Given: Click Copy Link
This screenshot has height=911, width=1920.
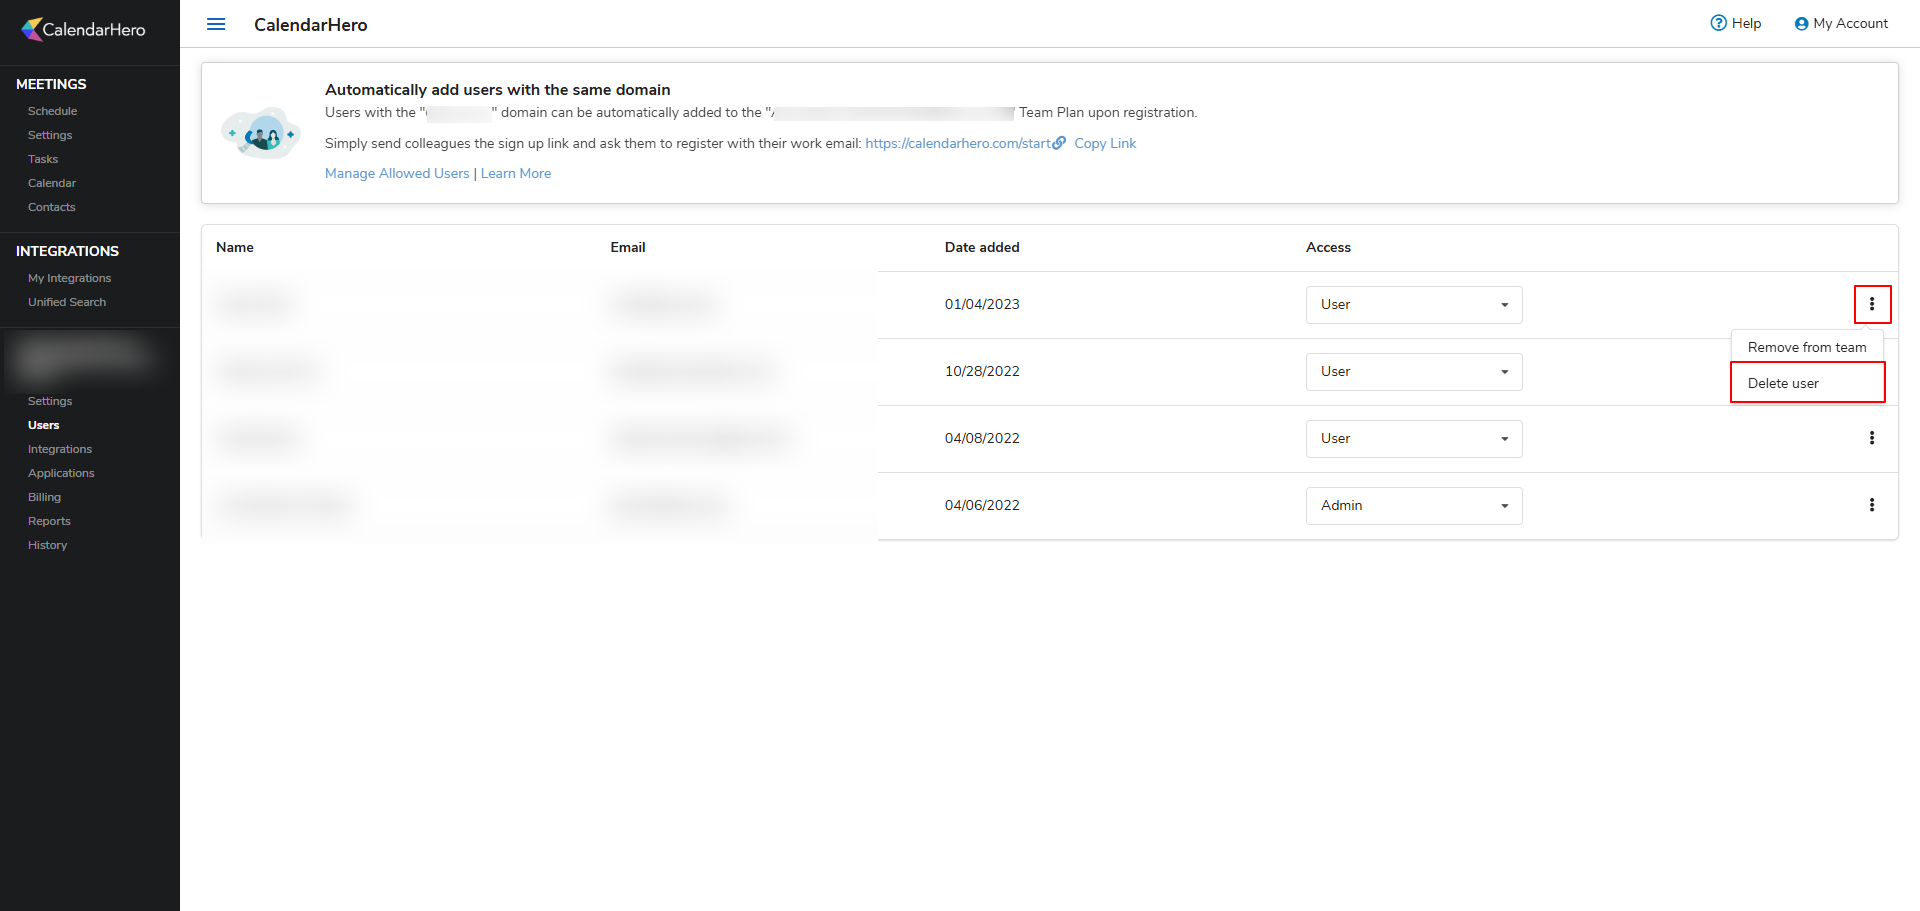Looking at the screenshot, I should 1105,143.
